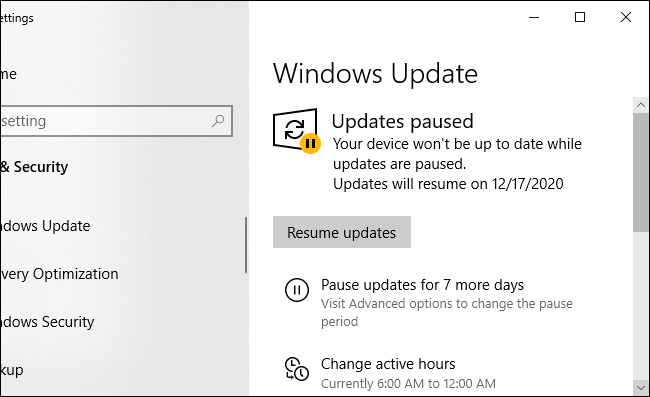Close the Settings window

626,17
